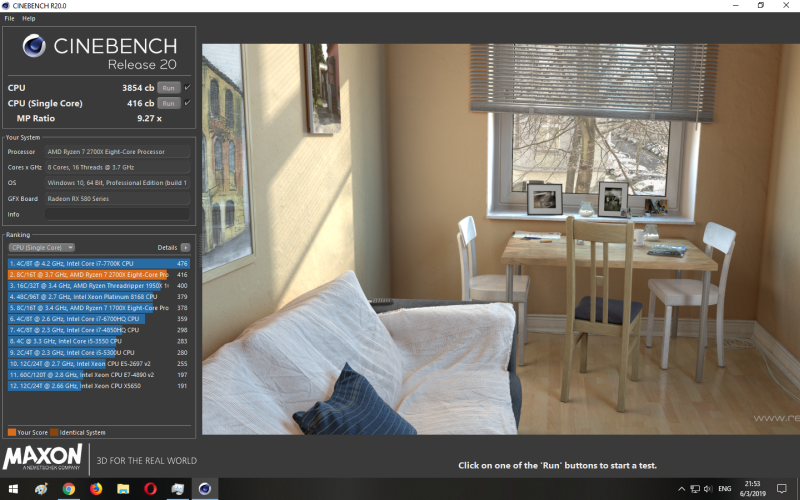This screenshot has height=500, width=800.
Task: Open Opera browser from taskbar
Action: tap(151, 489)
